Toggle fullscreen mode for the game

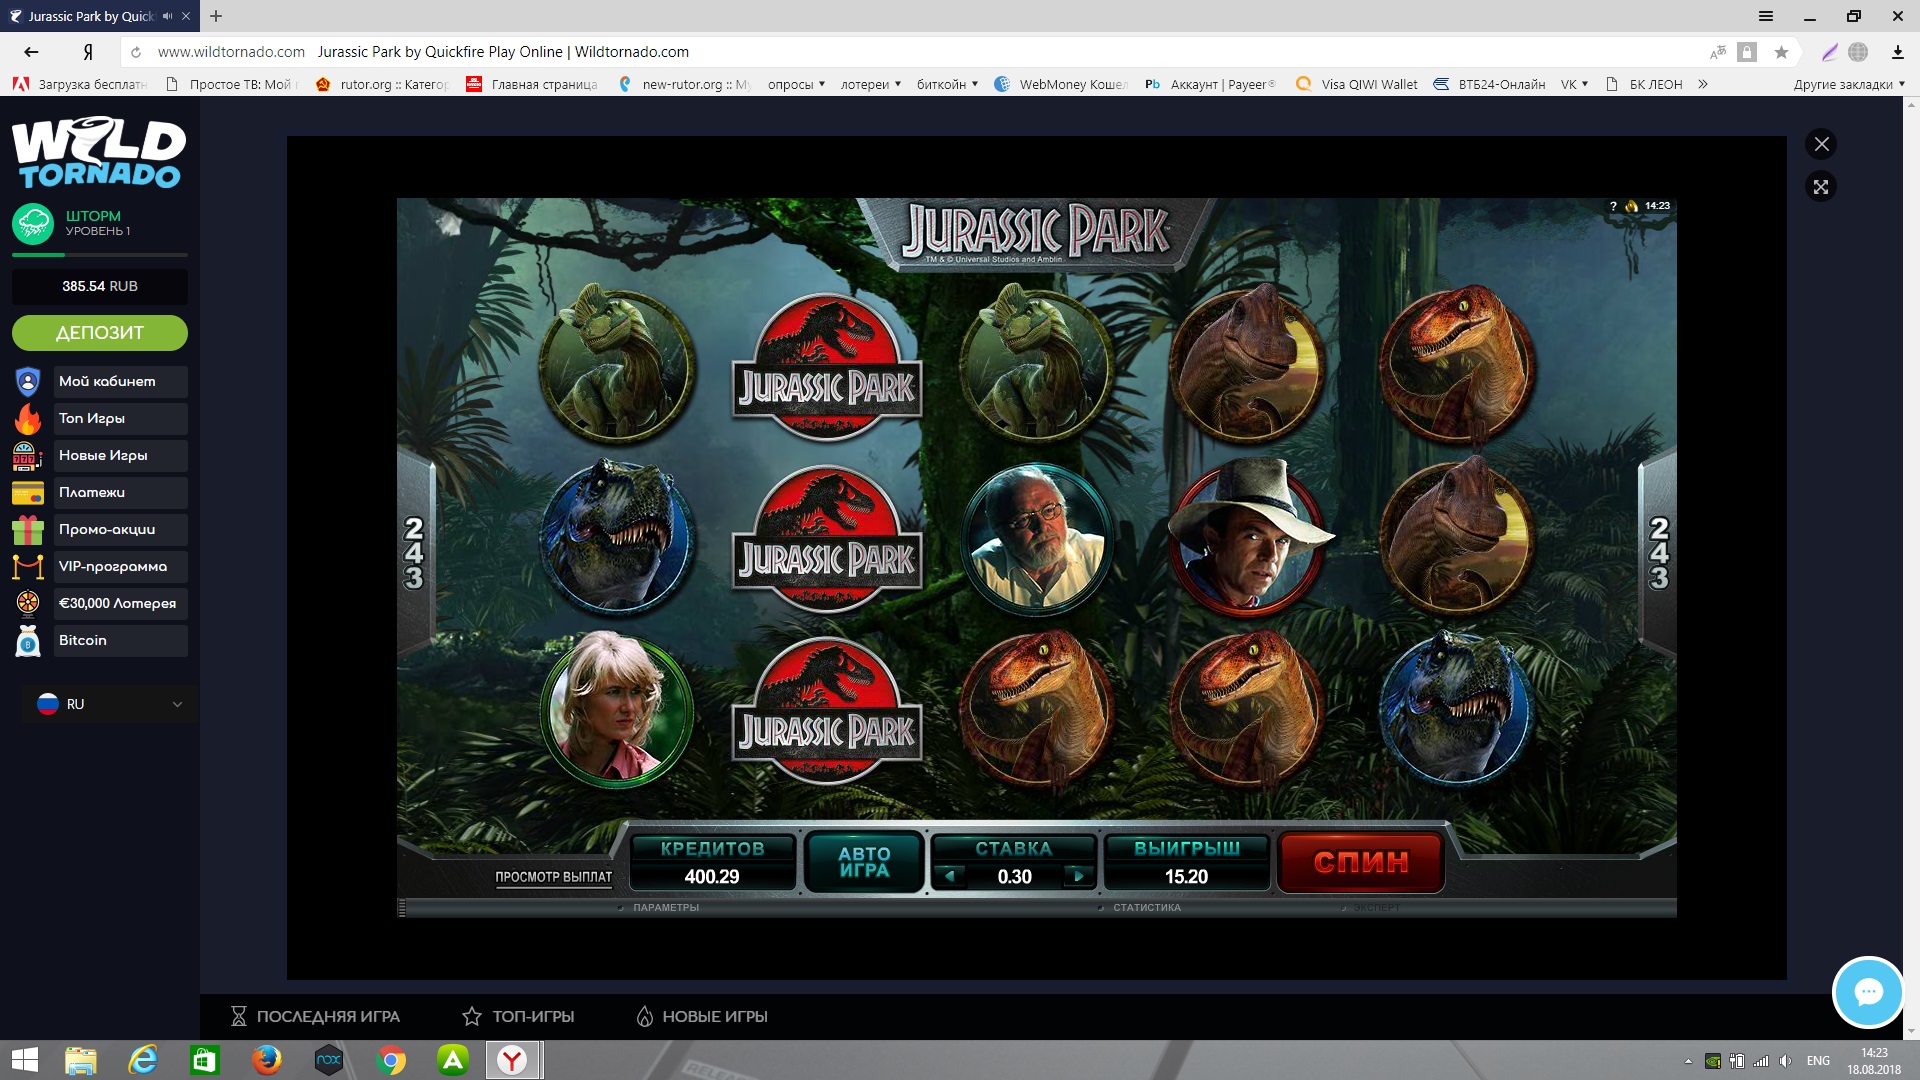(1821, 187)
